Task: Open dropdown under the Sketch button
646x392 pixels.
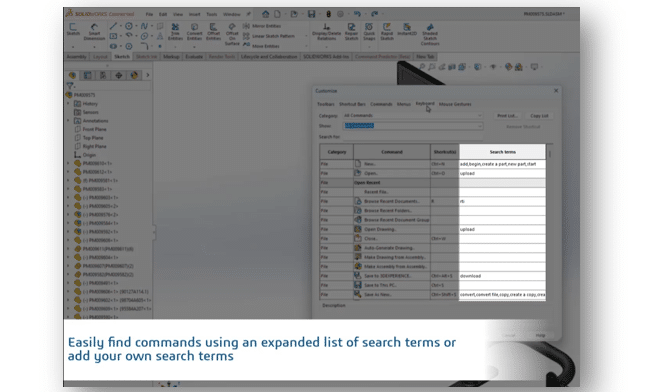Action: [x=73, y=47]
